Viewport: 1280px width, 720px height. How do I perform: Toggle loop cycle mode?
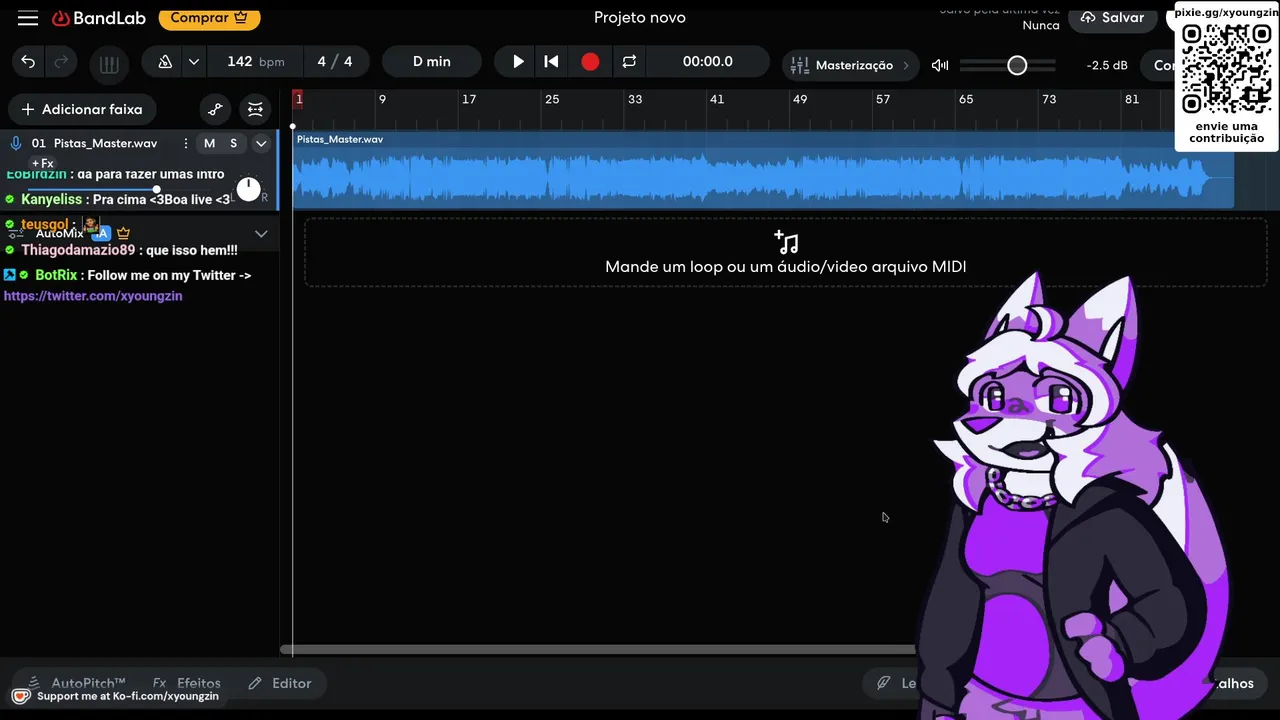click(x=629, y=62)
